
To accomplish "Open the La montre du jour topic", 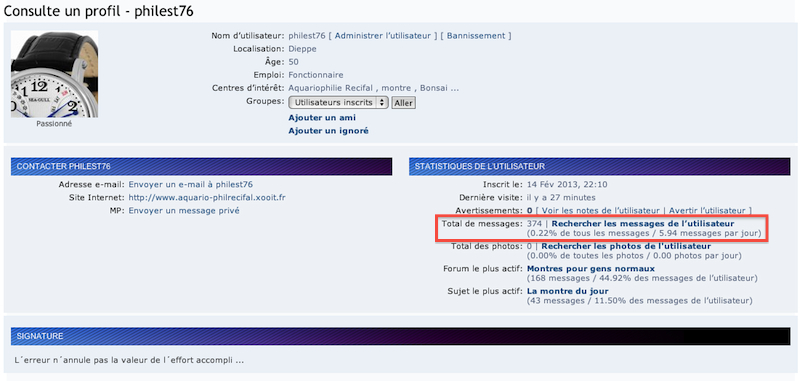I will point(567,291).
